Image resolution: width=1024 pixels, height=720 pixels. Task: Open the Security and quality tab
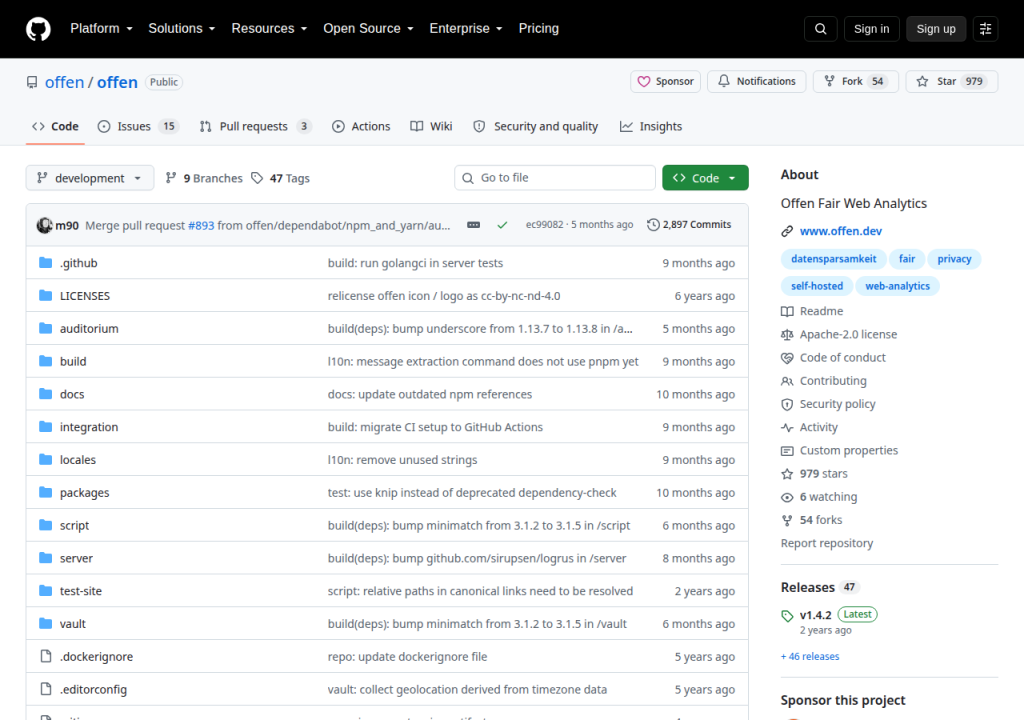tap(536, 126)
